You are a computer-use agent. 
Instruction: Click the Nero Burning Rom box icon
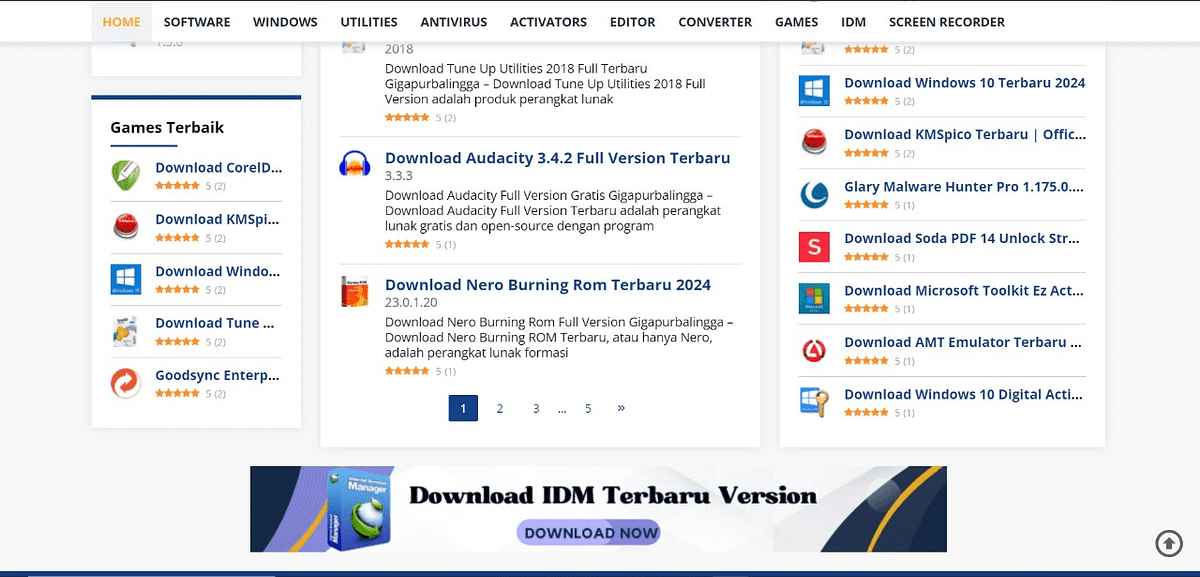click(356, 291)
